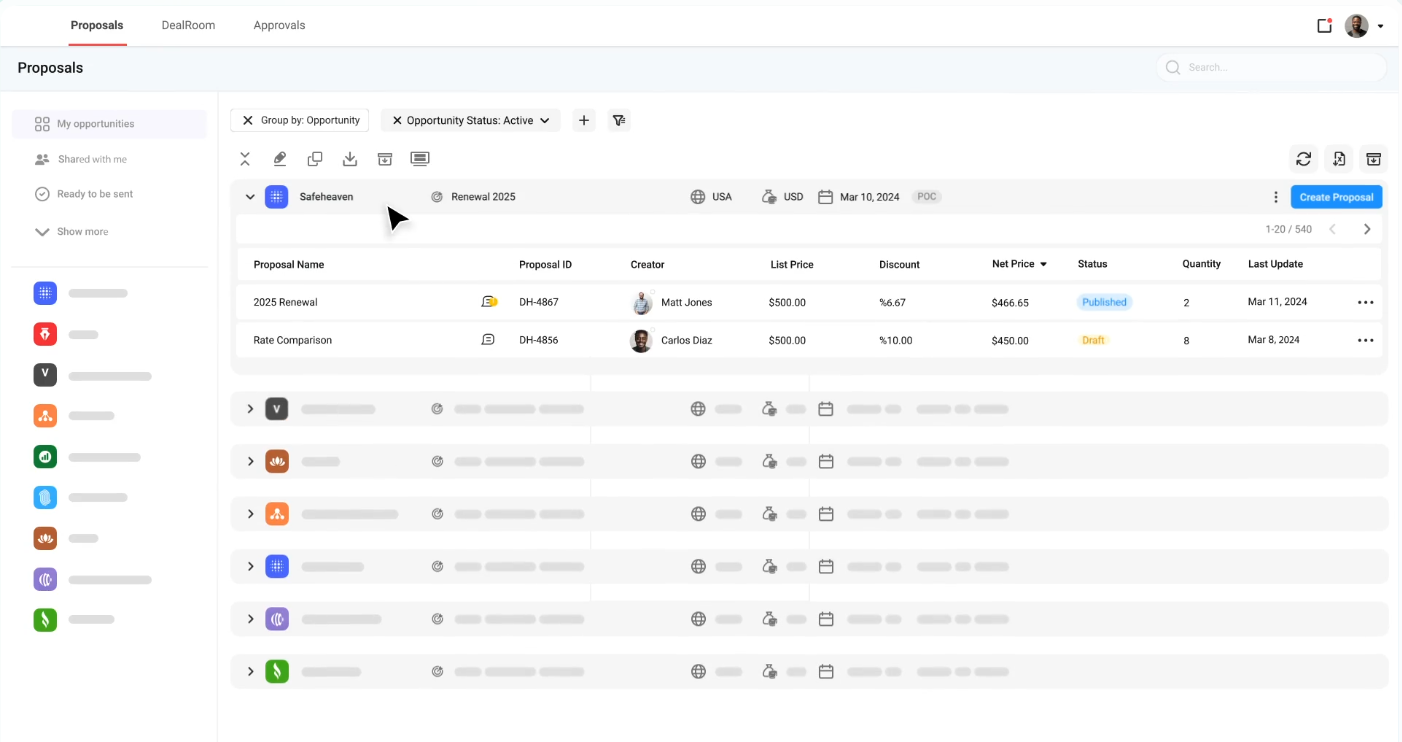The height and width of the screenshot is (742, 1402).
Task: Go to the previous page of proposals
Action: [x=1332, y=229]
